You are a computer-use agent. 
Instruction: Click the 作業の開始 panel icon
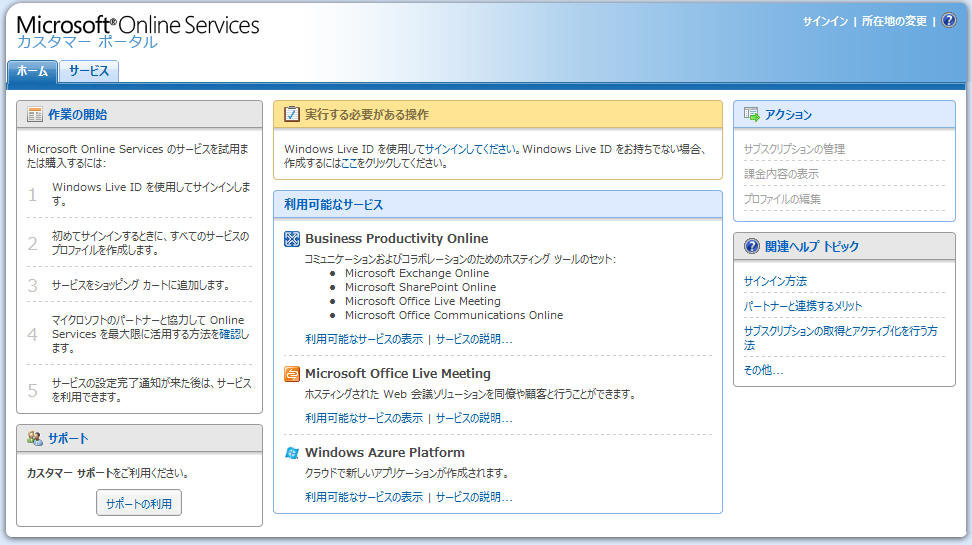click(x=35, y=115)
